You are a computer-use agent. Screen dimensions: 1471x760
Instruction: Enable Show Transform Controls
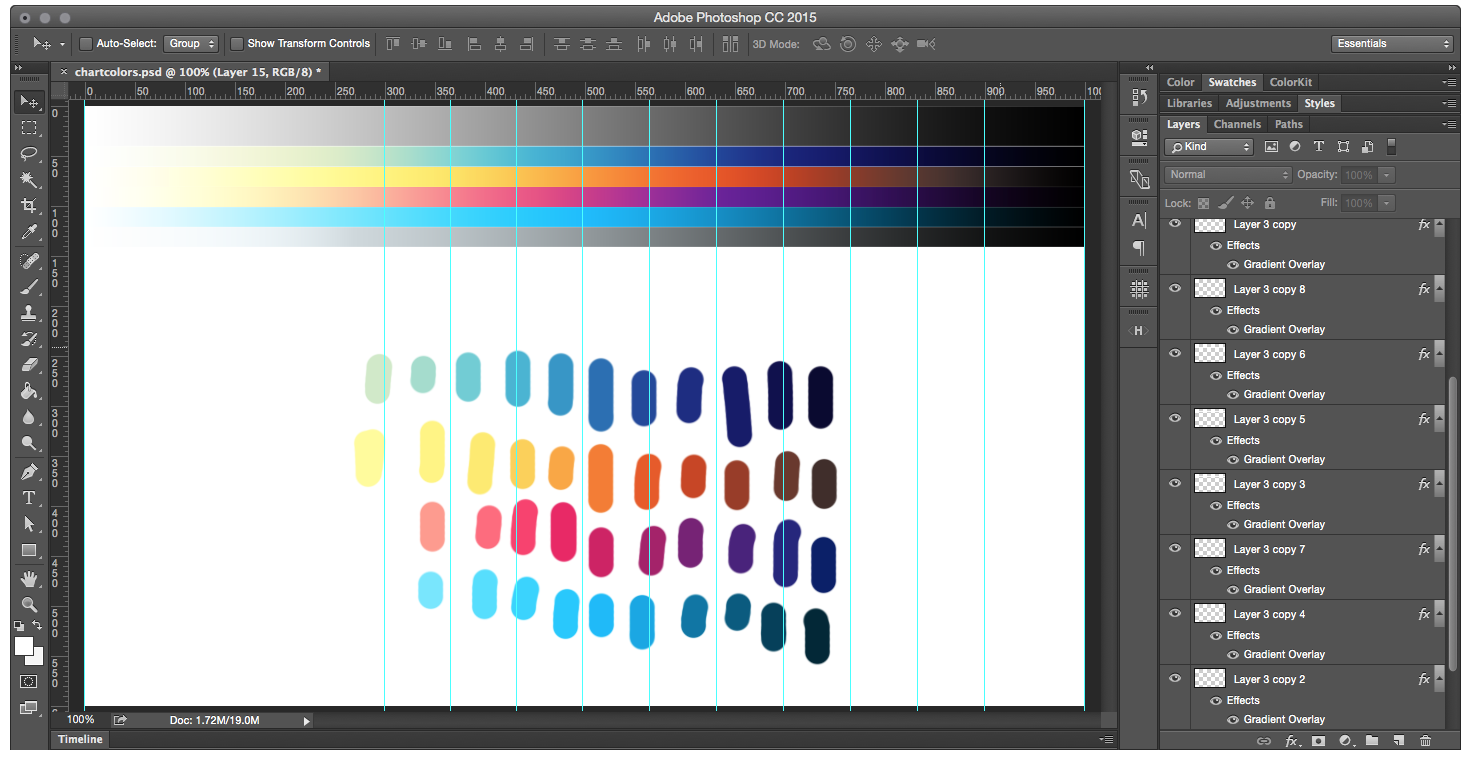click(237, 43)
